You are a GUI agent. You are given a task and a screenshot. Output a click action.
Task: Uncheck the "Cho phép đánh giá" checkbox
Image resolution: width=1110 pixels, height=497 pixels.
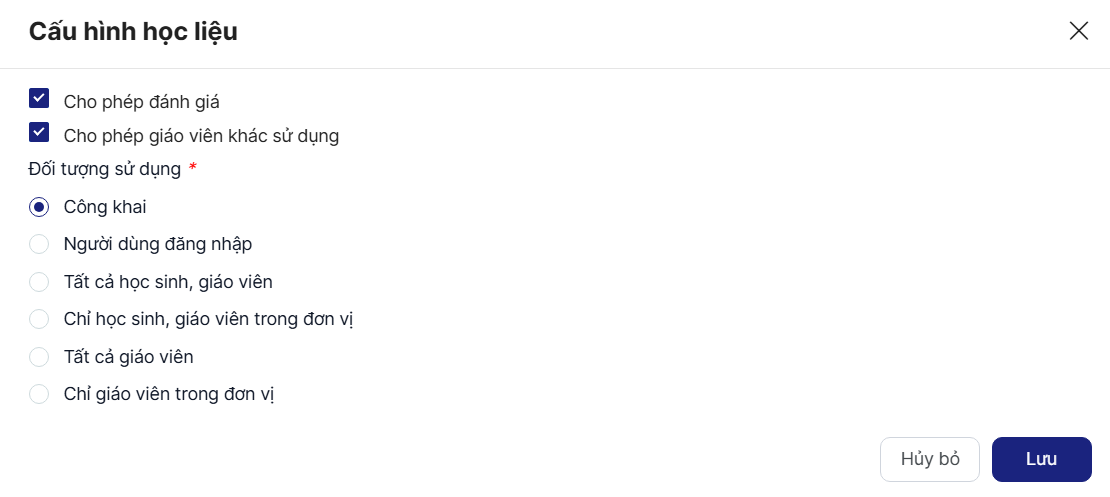[x=39, y=98]
